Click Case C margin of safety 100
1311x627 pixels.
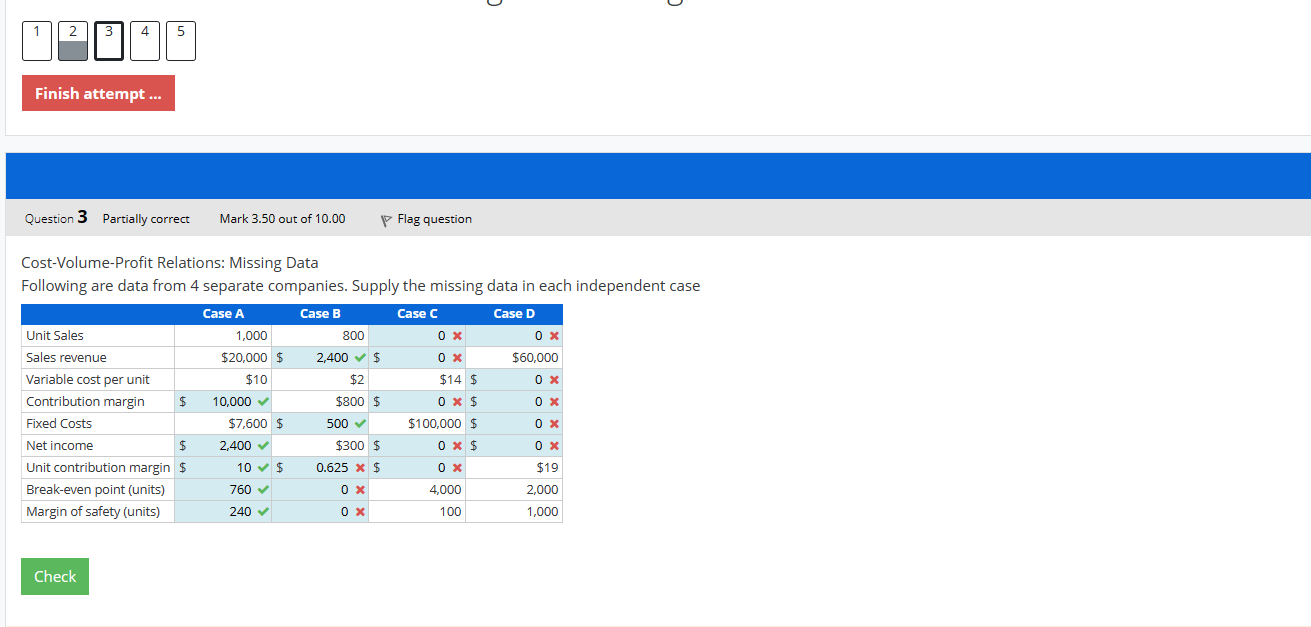pos(450,511)
